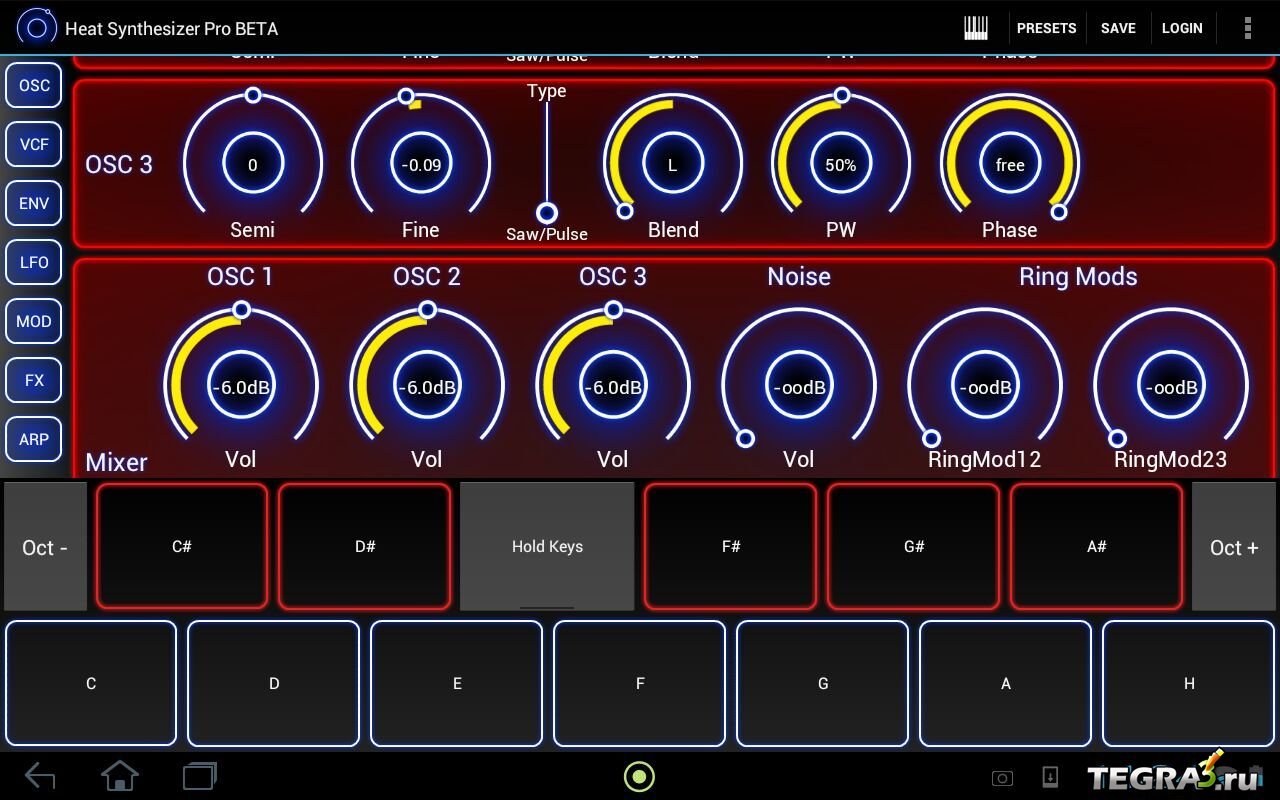The height and width of the screenshot is (800, 1280).
Task: Switch to the LFO tab
Action: (34, 262)
